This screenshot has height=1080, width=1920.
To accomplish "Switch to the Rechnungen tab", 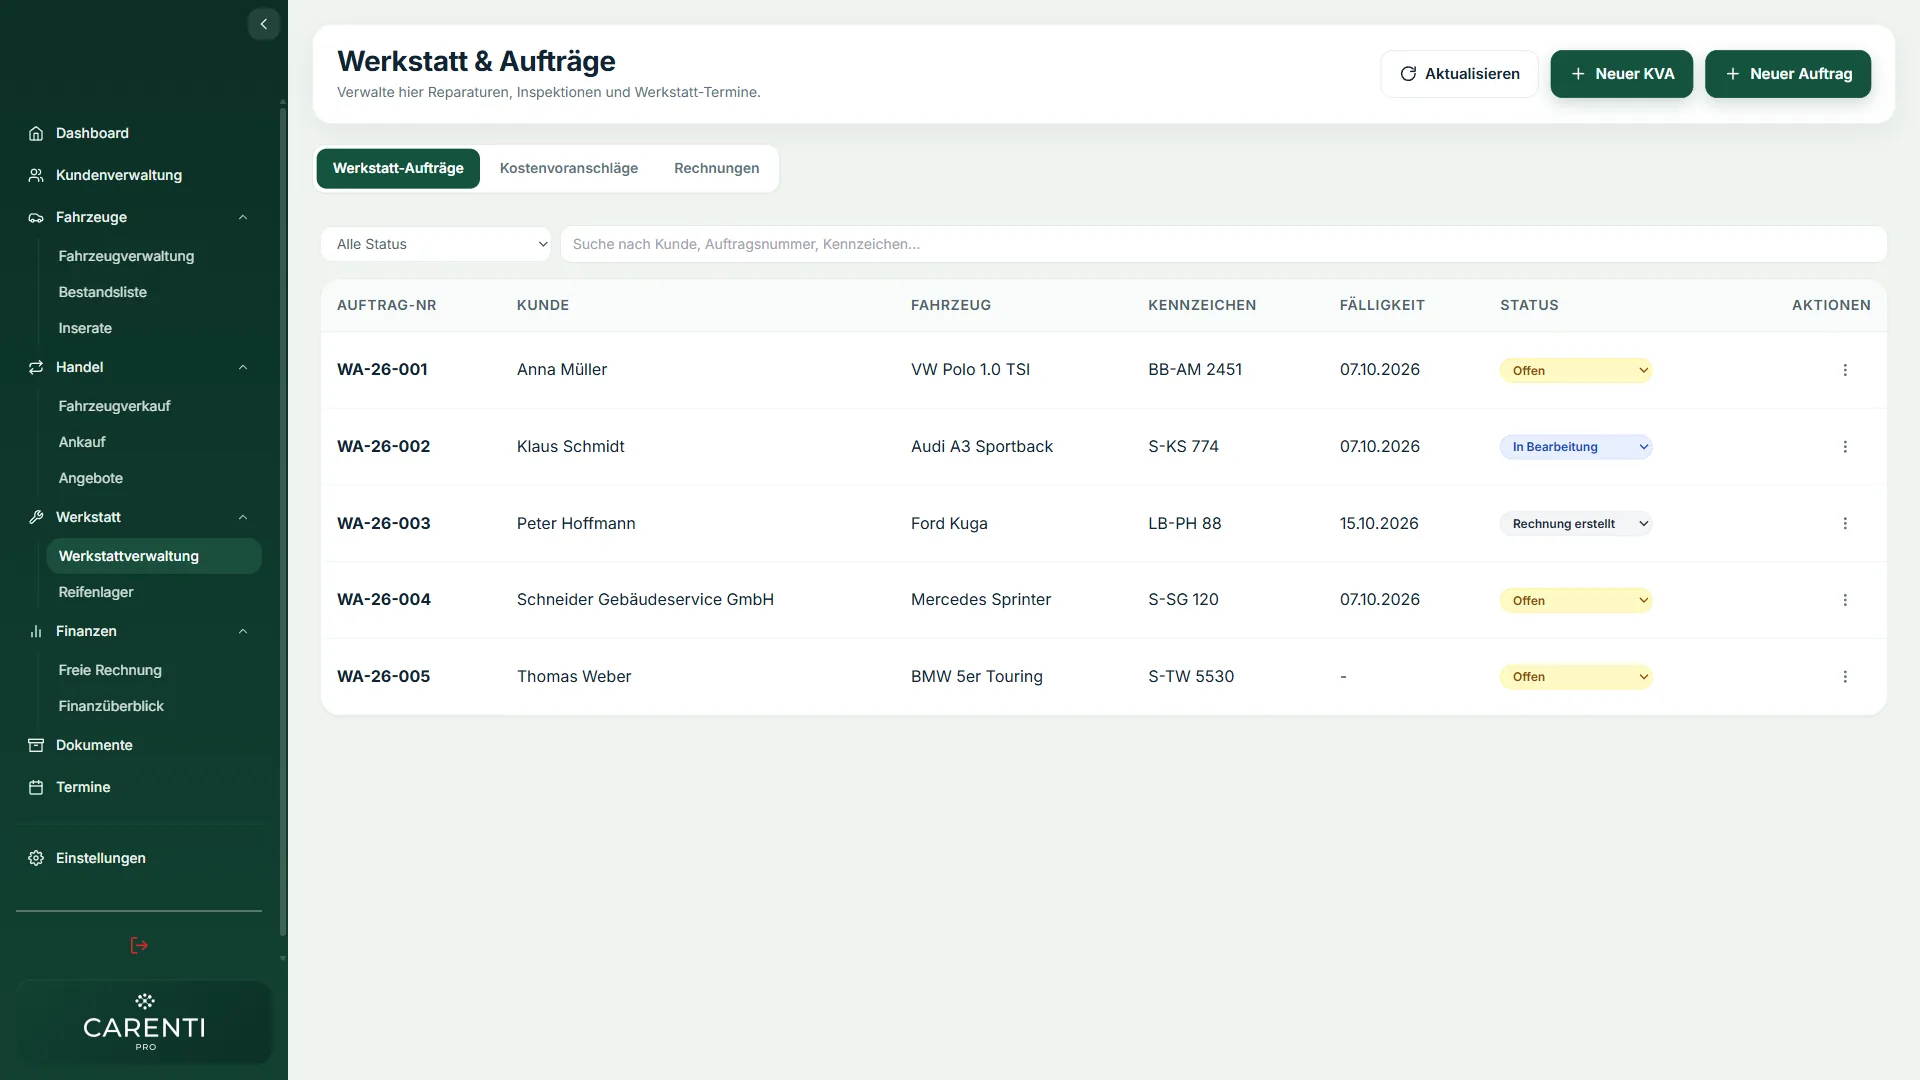I will click(x=717, y=168).
